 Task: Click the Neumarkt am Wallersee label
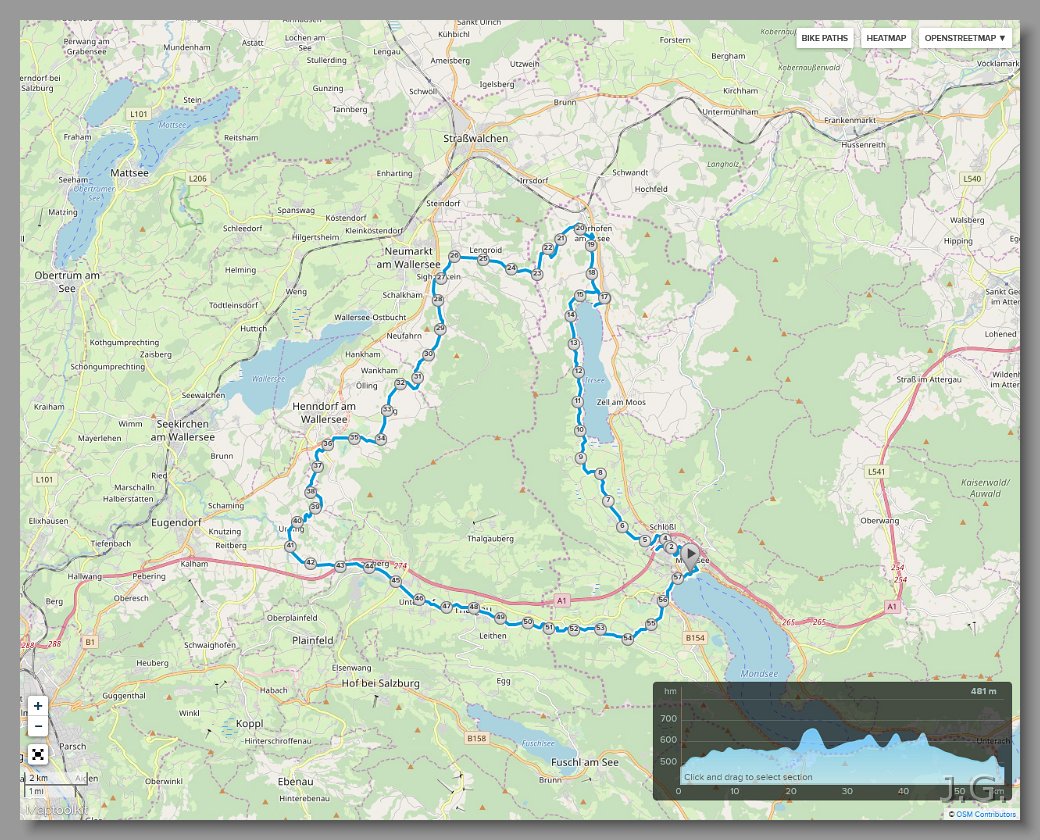(409, 257)
